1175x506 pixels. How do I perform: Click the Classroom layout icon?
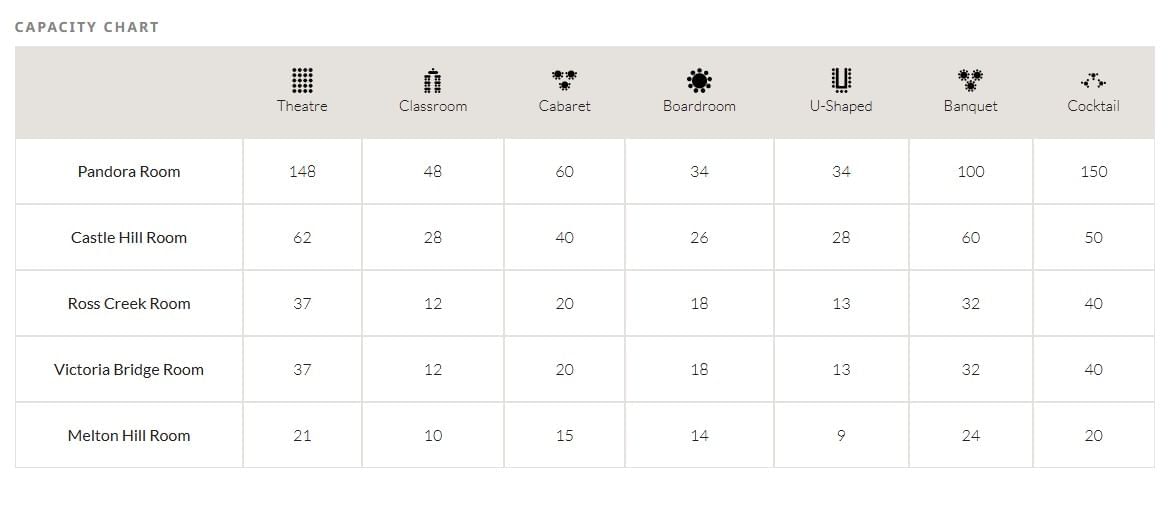(432, 80)
